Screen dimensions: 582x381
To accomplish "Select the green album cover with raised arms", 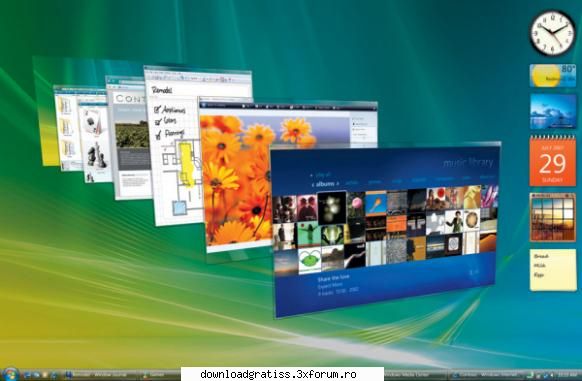I will pos(309,234).
